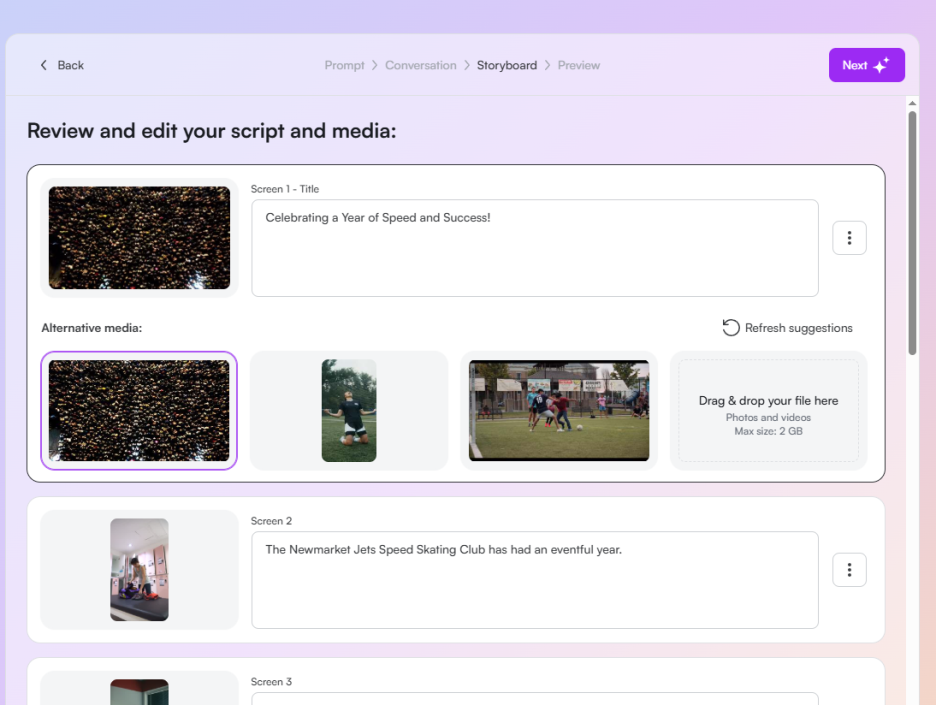This screenshot has width=936, height=705.
Task: Click the chevron between Prompt and Conversation
Action: tap(374, 65)
